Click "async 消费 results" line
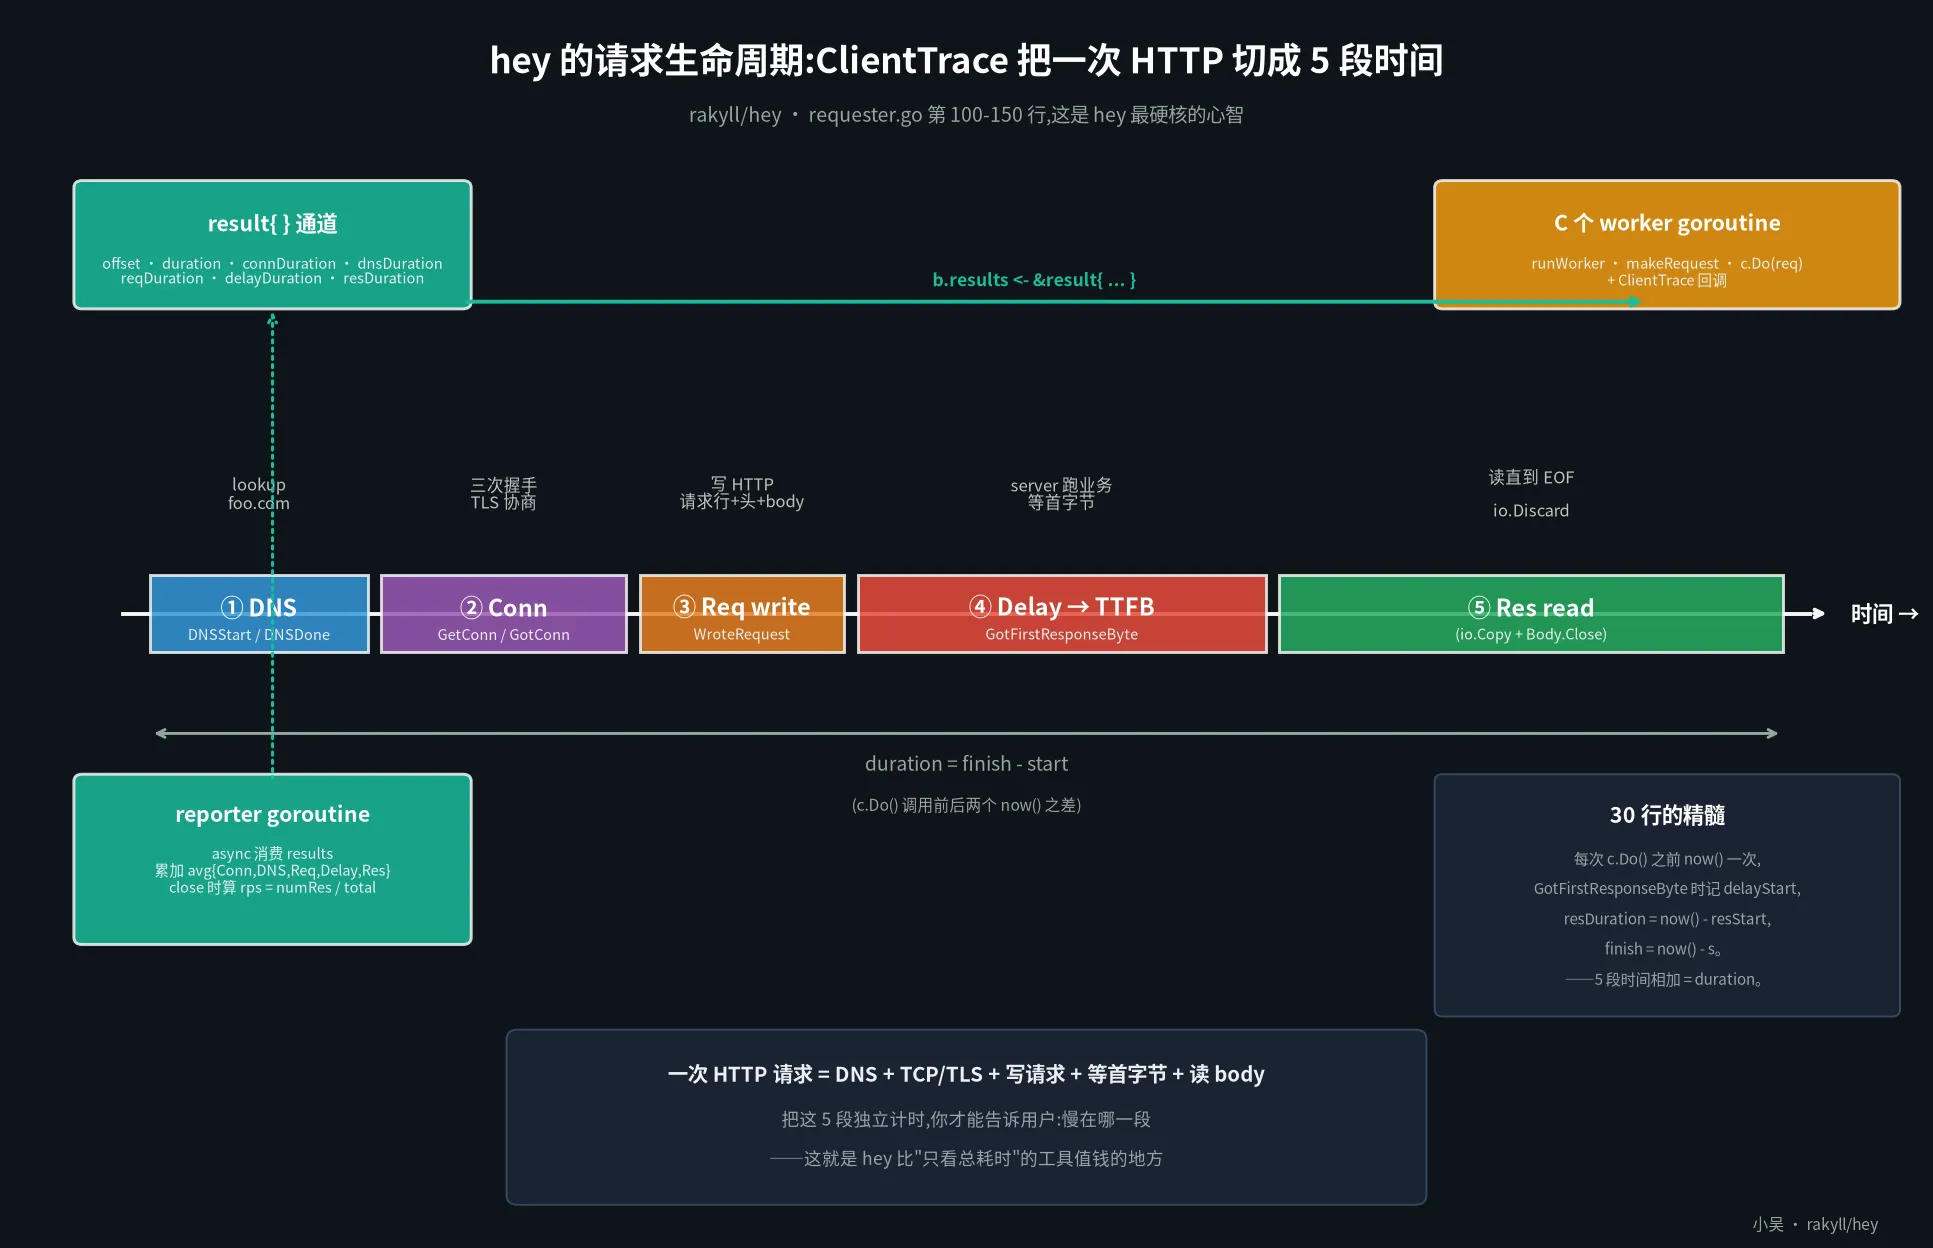This screenshot has width=1933, height=1248. click(272, 854)
